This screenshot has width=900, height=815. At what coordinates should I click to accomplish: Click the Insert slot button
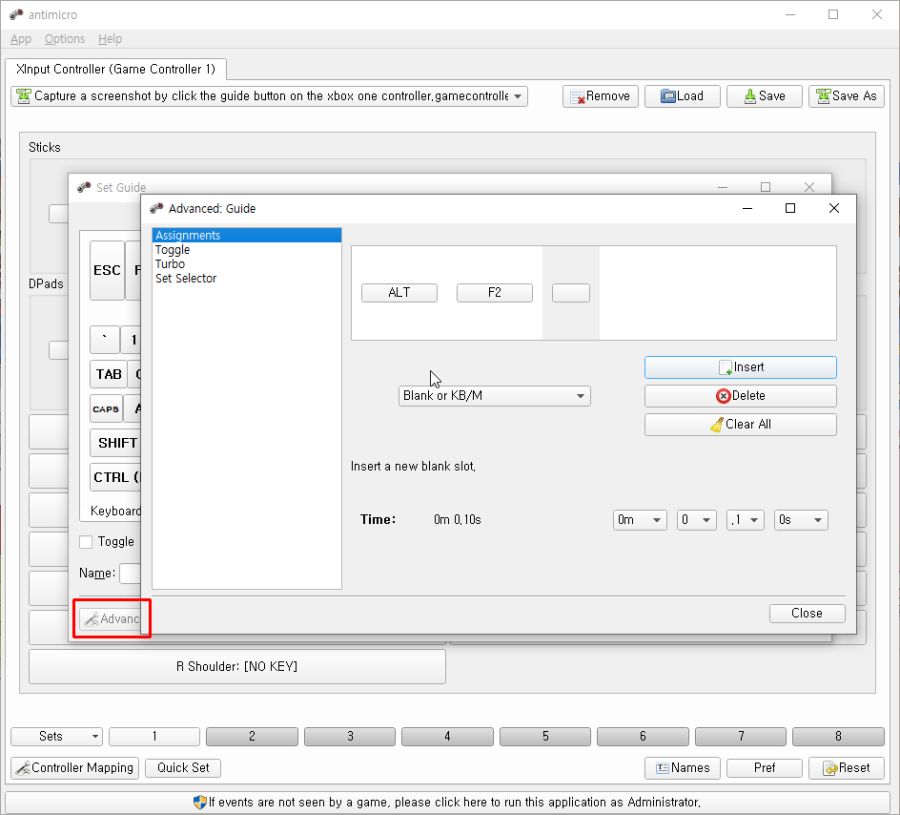coord(740,367)
